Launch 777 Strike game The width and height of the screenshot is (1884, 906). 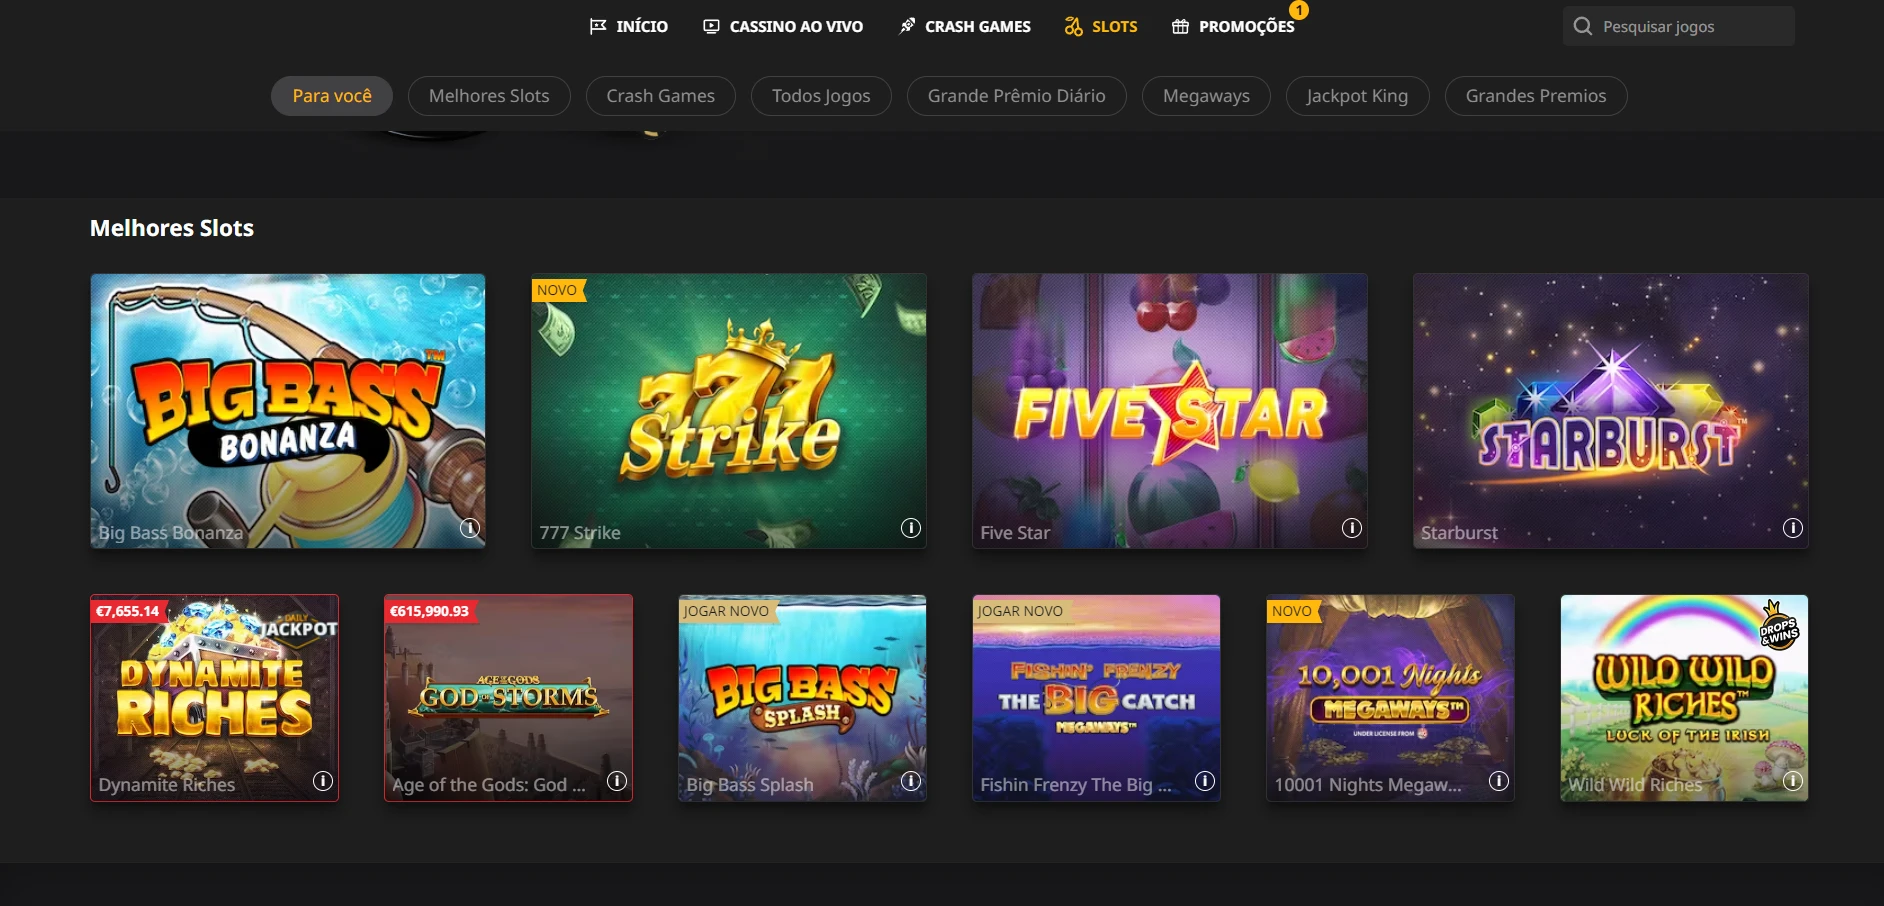pos(729,411)
